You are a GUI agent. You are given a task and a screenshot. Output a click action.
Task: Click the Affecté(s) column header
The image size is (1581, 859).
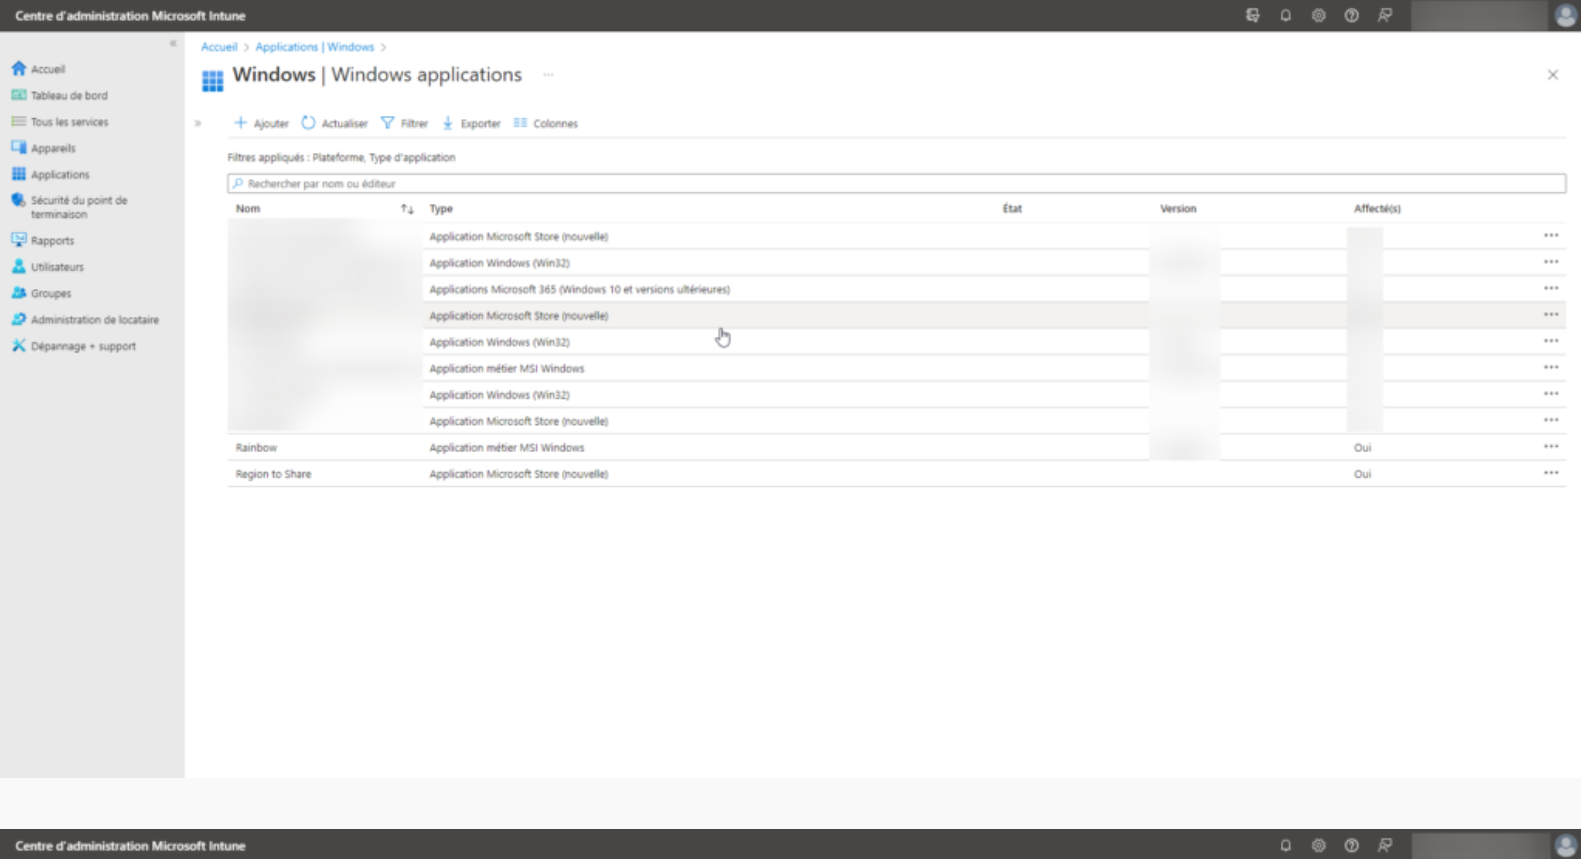pos(1377,209)
